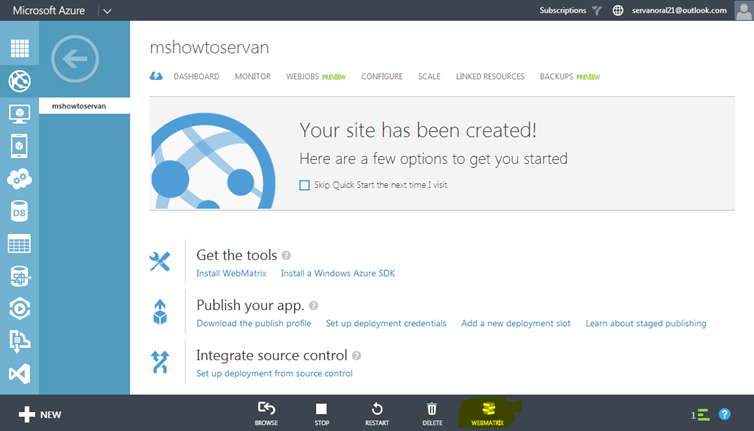Tick Skip Quick Start checkbox
The image size is (754, 431).
[304, 185]
